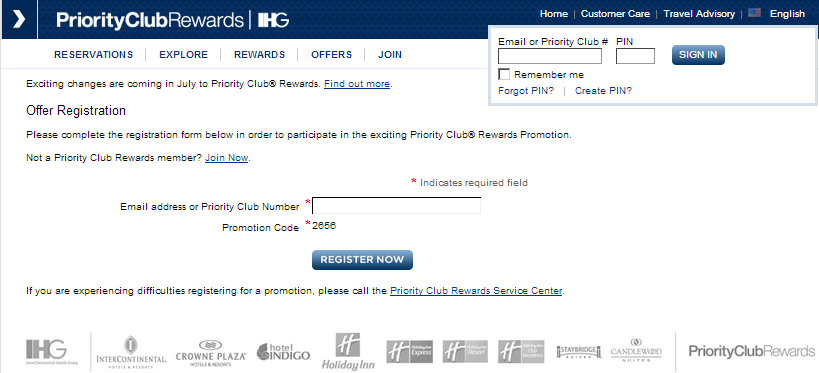Open the Holiday Inn Express logo
The width and height of the screenshot is (819, 373).
410,352
